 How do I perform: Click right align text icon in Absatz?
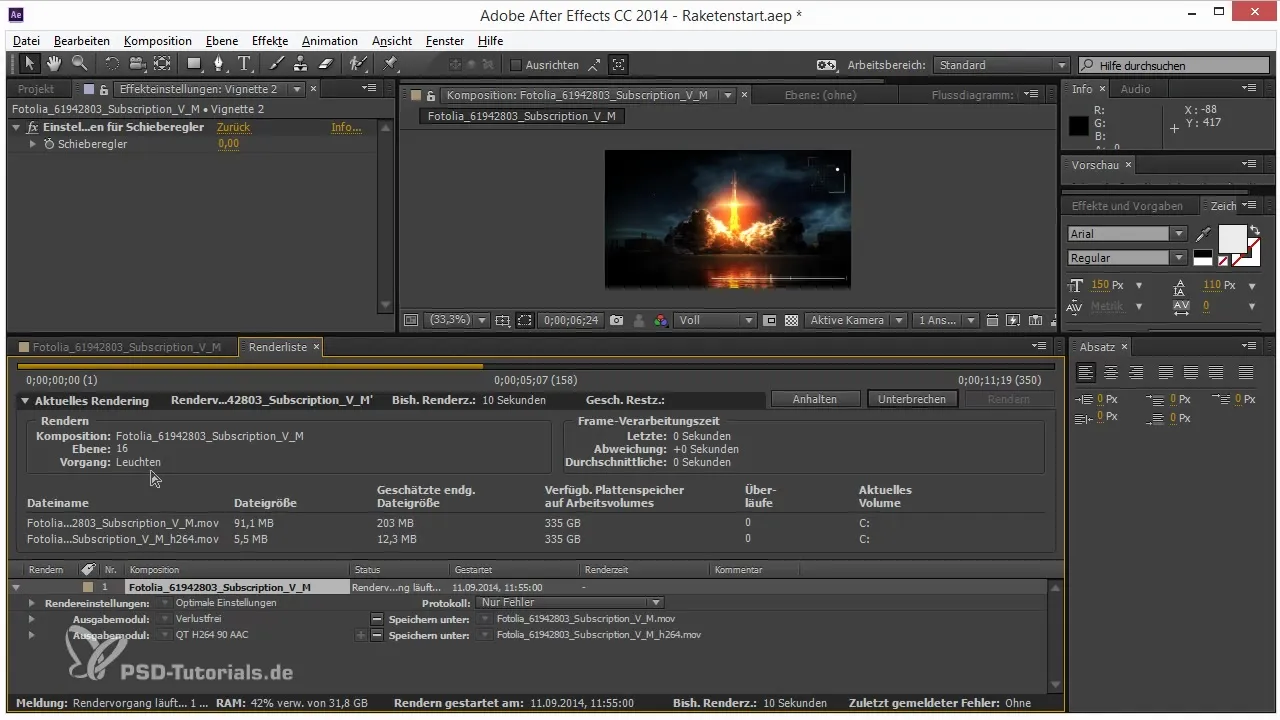[1135, 372]
